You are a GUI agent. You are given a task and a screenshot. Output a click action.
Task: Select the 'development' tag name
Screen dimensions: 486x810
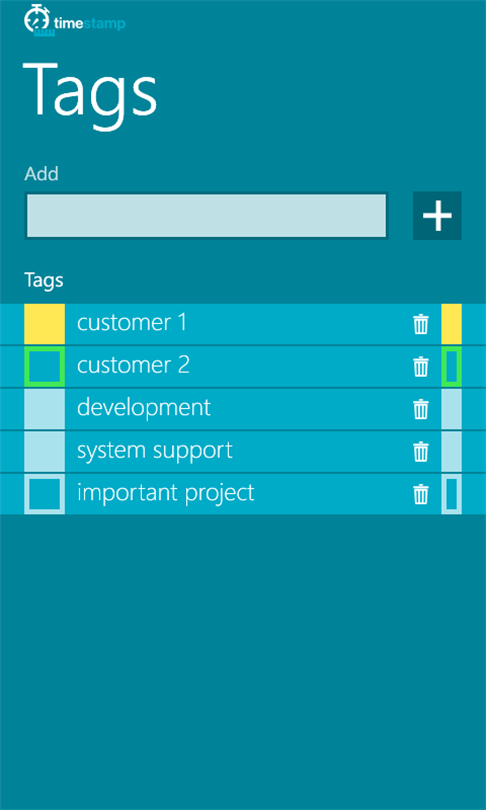[144, 408]
